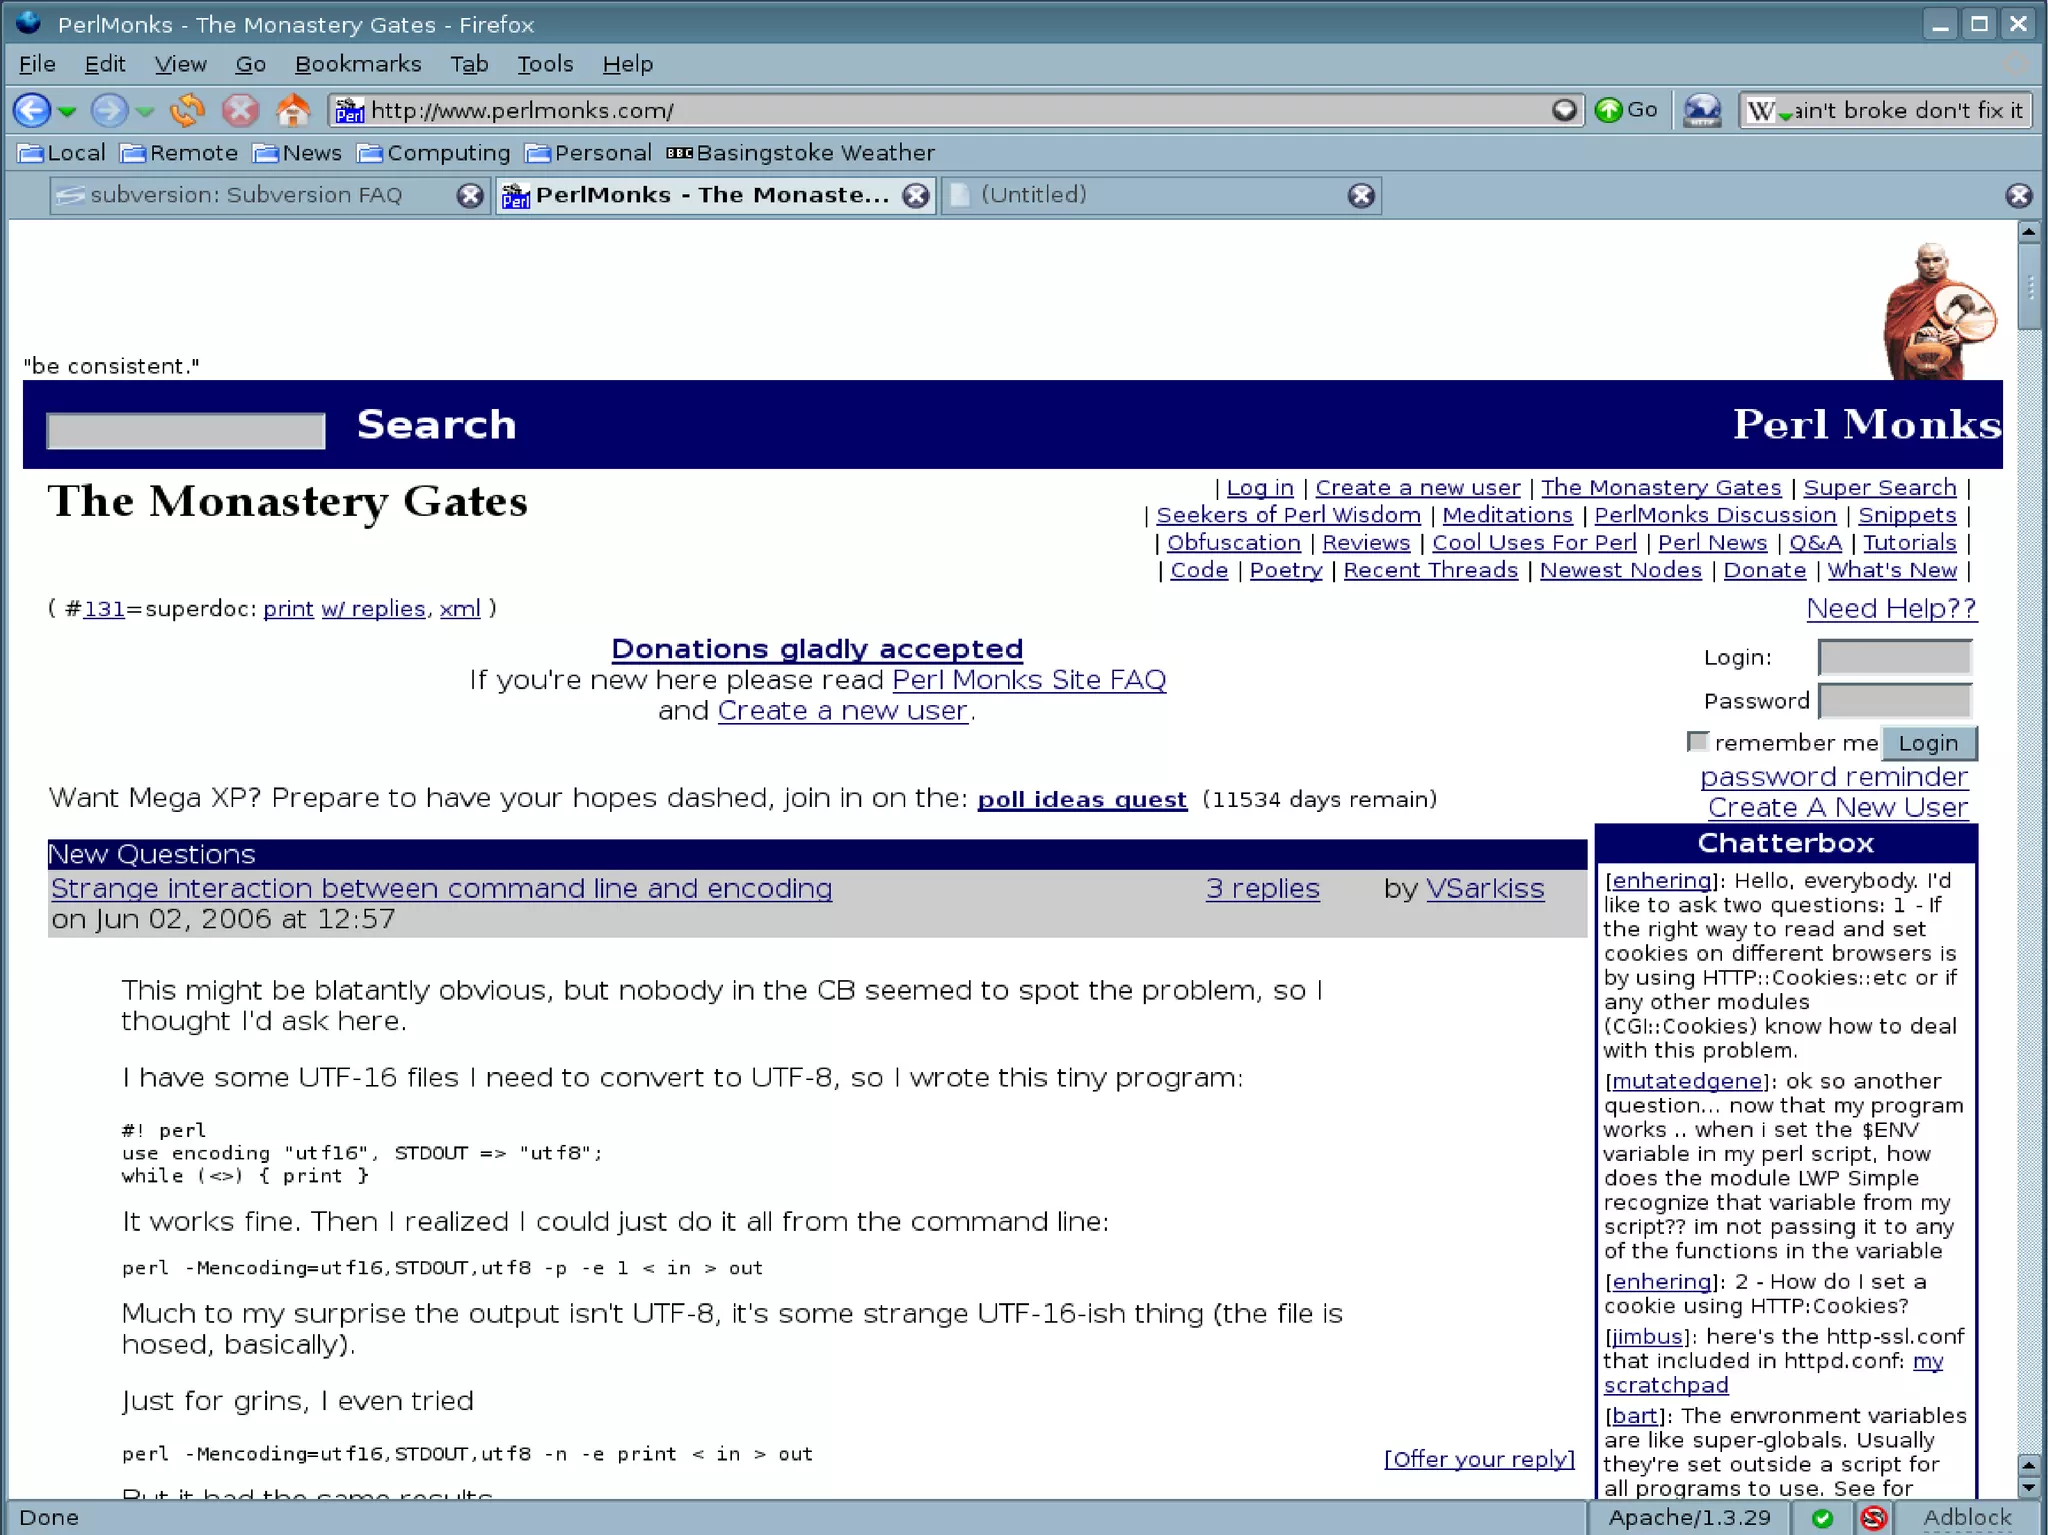Focus the Login username field
This screenshot has width=2048, height=1535.
(x=1894, y=657)
